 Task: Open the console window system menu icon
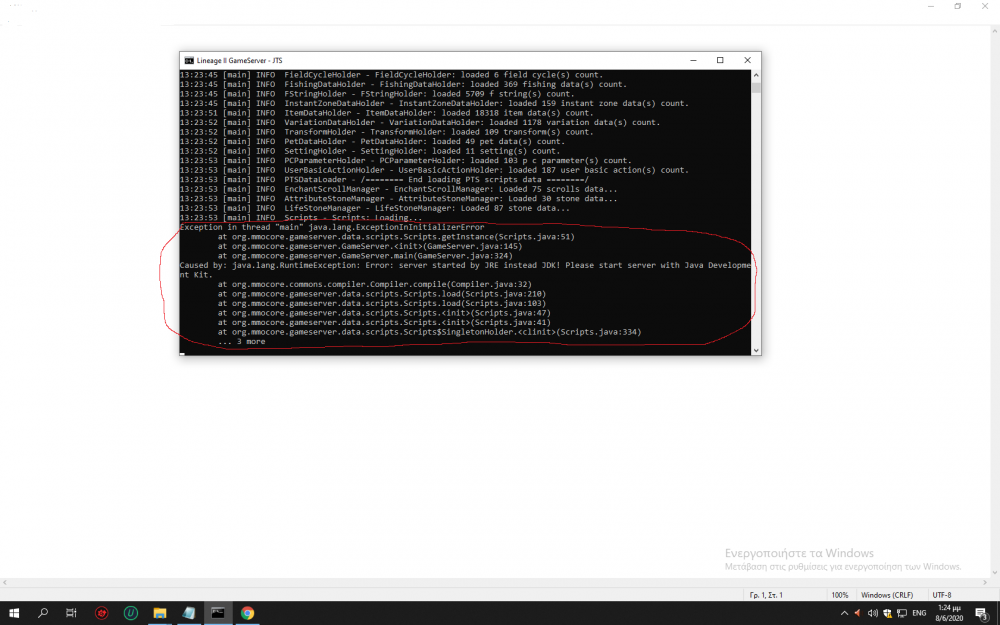(x=189, y=60)
